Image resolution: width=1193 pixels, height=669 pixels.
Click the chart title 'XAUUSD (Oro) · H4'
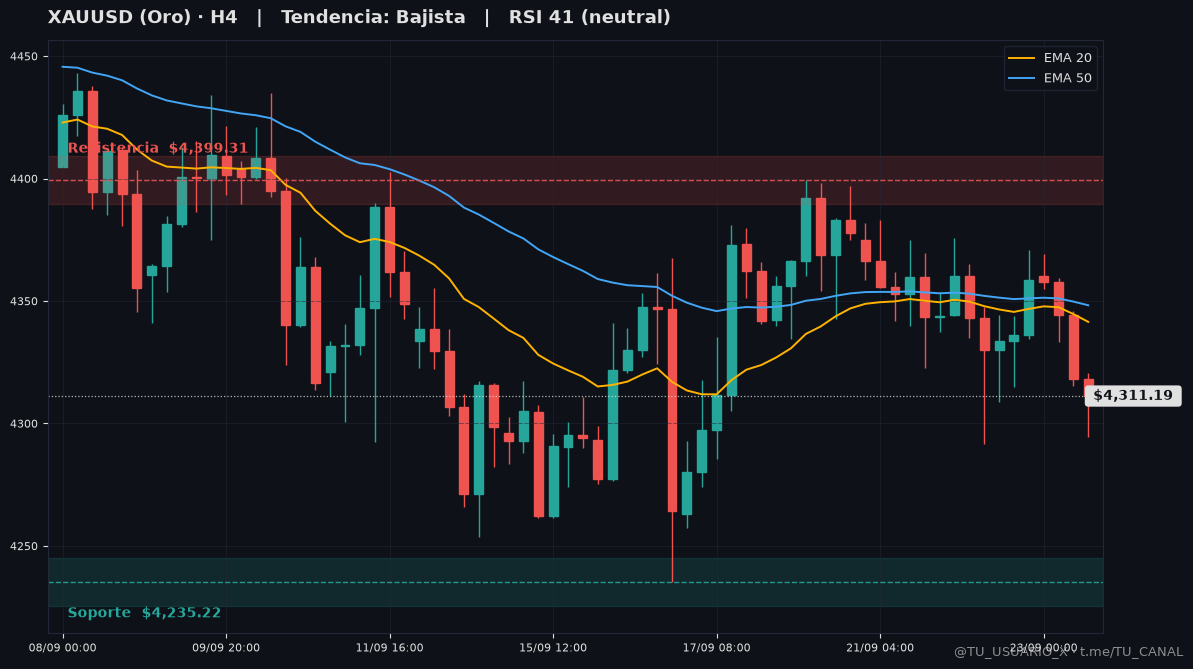click(142, 17)
